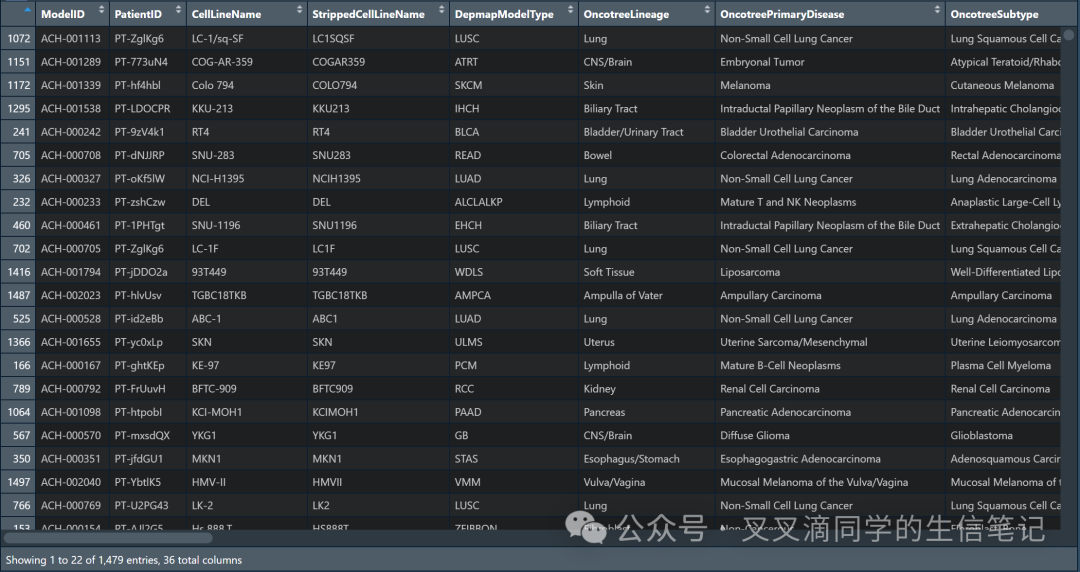Viewport: 1080px width, 572px height.
Task: Select cell ACH-002040
Action: [70, 482]
